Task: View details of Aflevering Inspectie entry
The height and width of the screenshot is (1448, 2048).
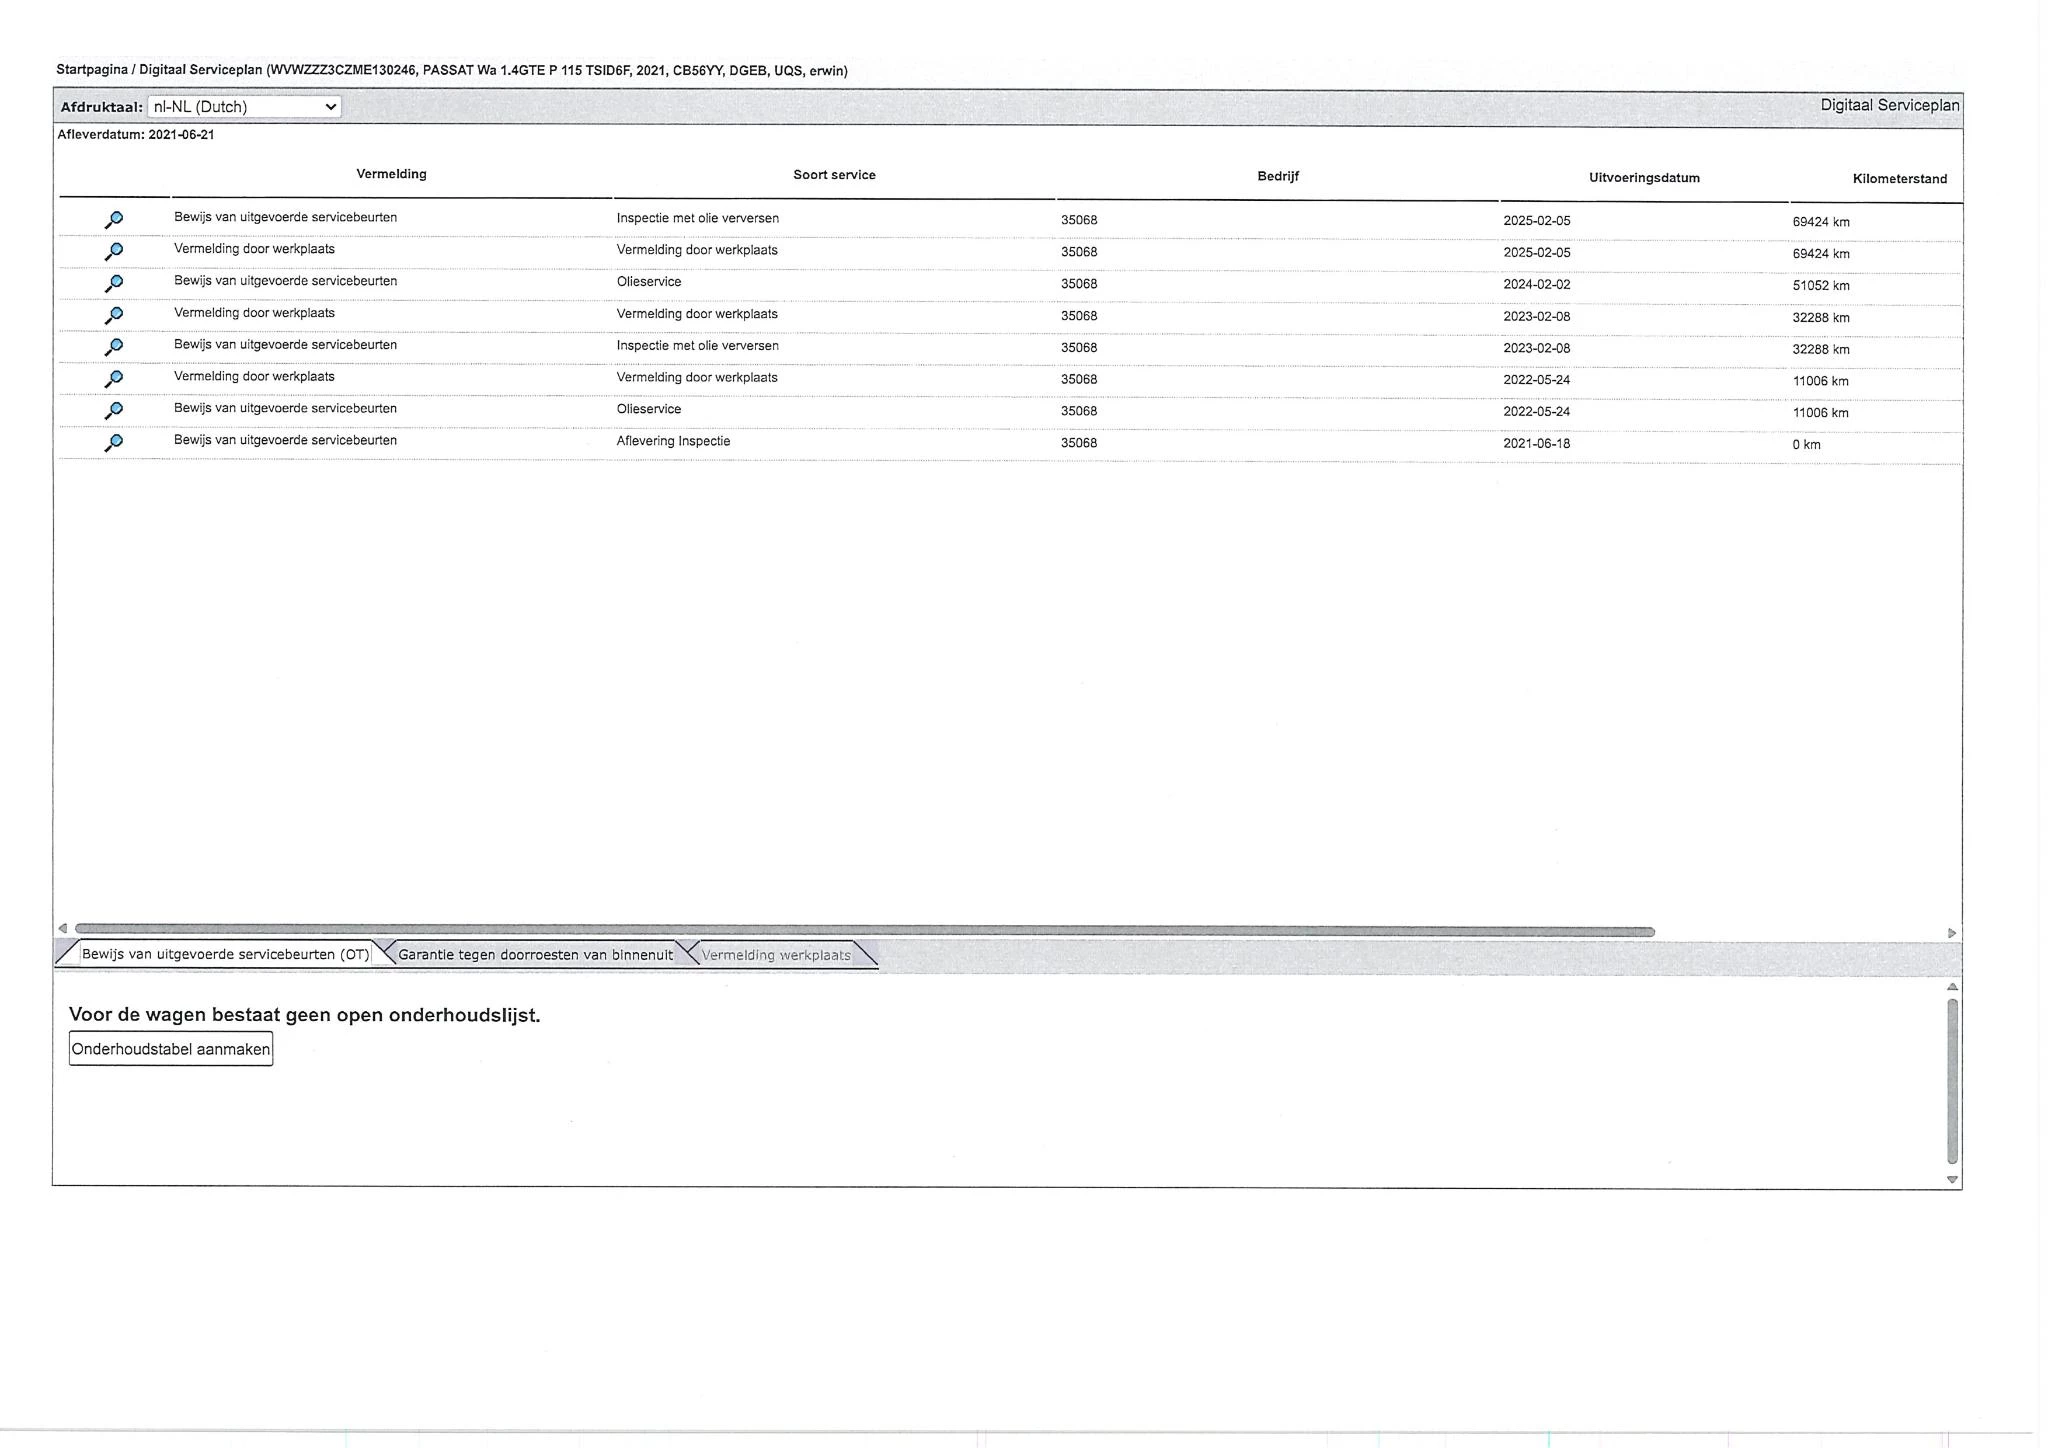Action: tap(114, 442)
